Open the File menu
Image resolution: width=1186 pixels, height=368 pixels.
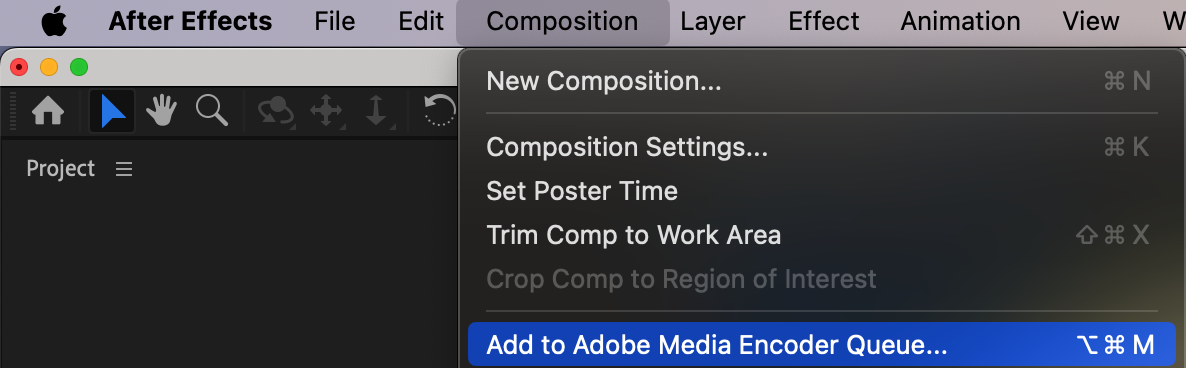point(335,21)
